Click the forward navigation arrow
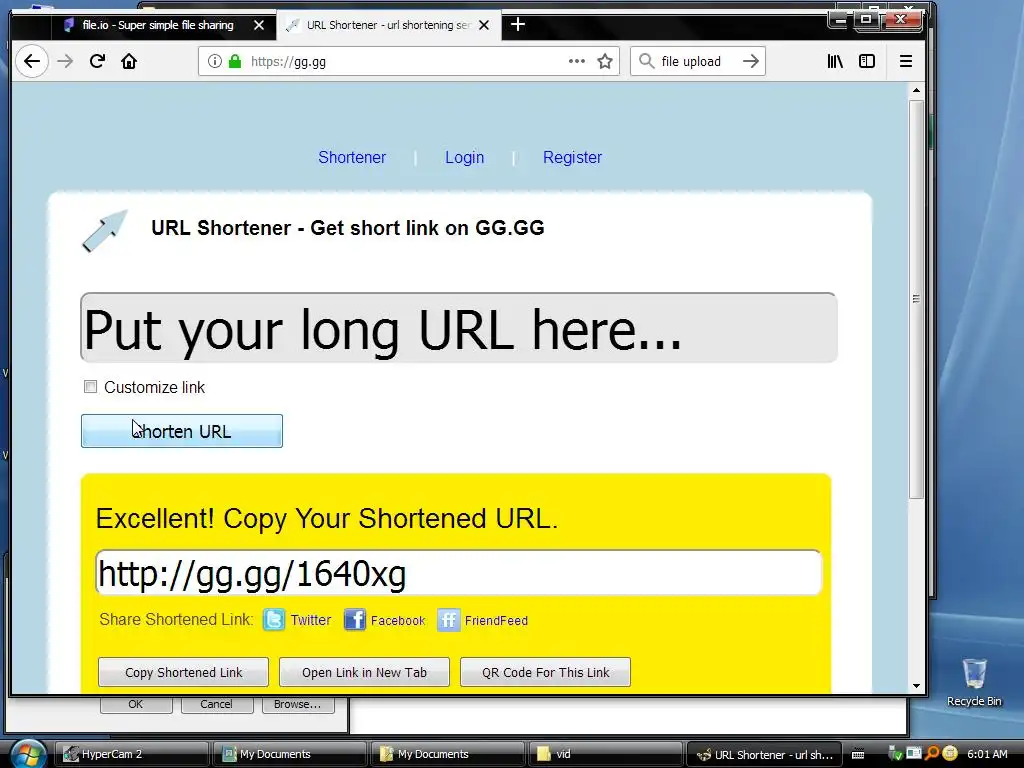 pyautogui.click(x=65, y=61)
